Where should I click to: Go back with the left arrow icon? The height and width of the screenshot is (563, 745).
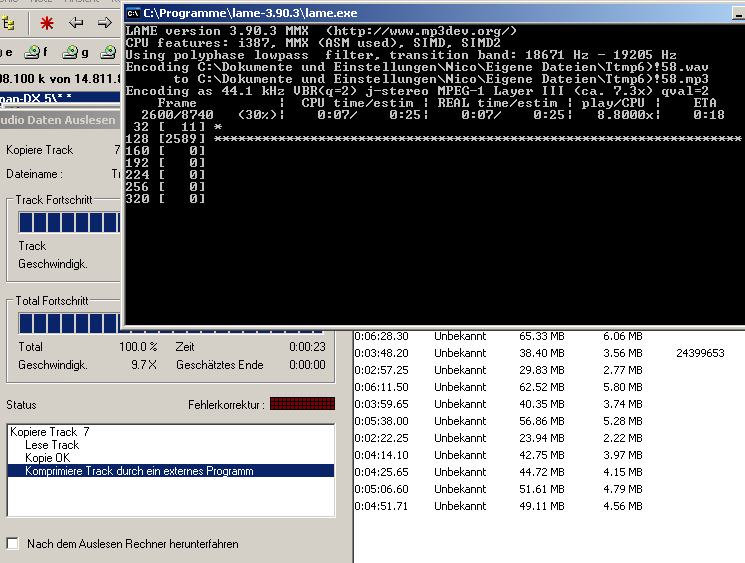coord(76,22)
